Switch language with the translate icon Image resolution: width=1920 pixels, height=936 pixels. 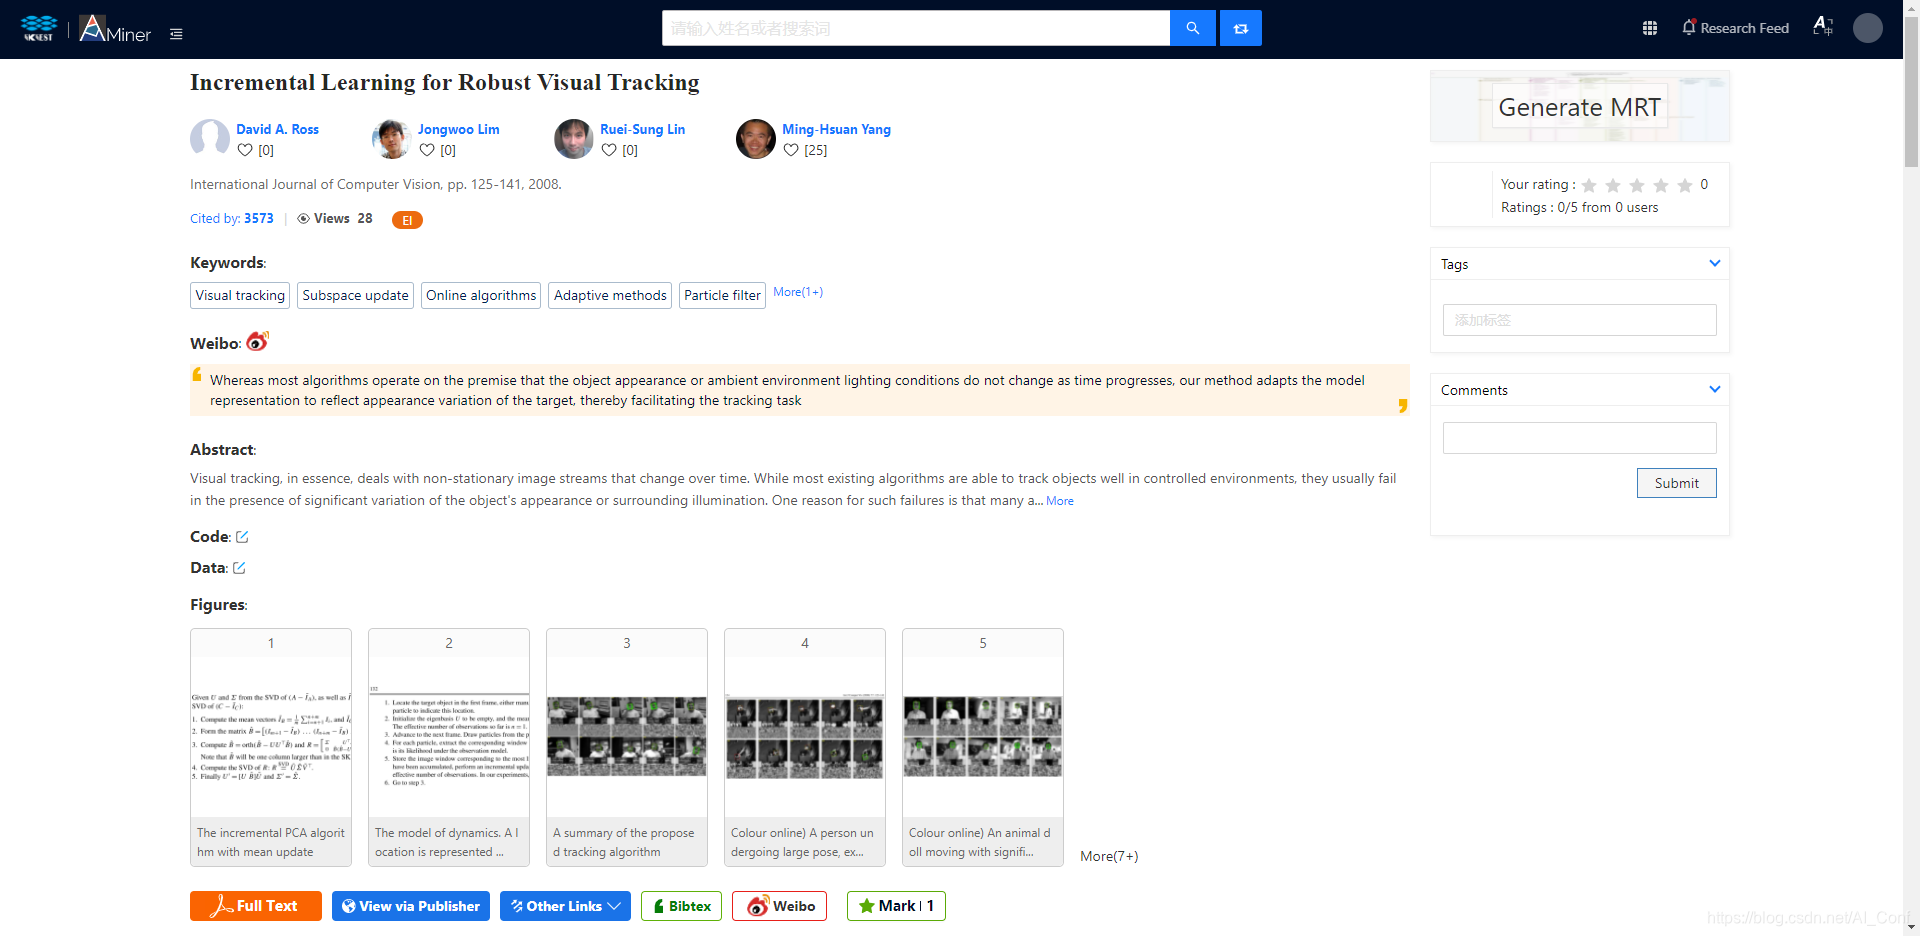(x=1822, y=27)
